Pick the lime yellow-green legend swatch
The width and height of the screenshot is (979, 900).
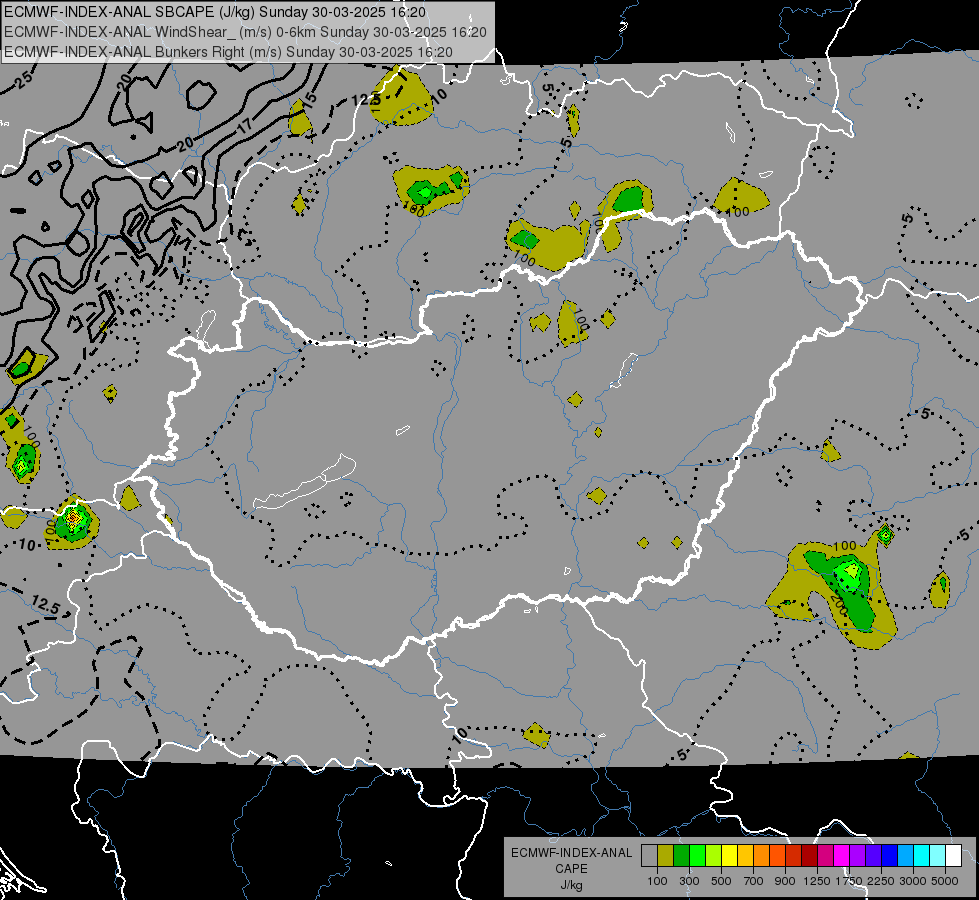click(x=714, y=855)
